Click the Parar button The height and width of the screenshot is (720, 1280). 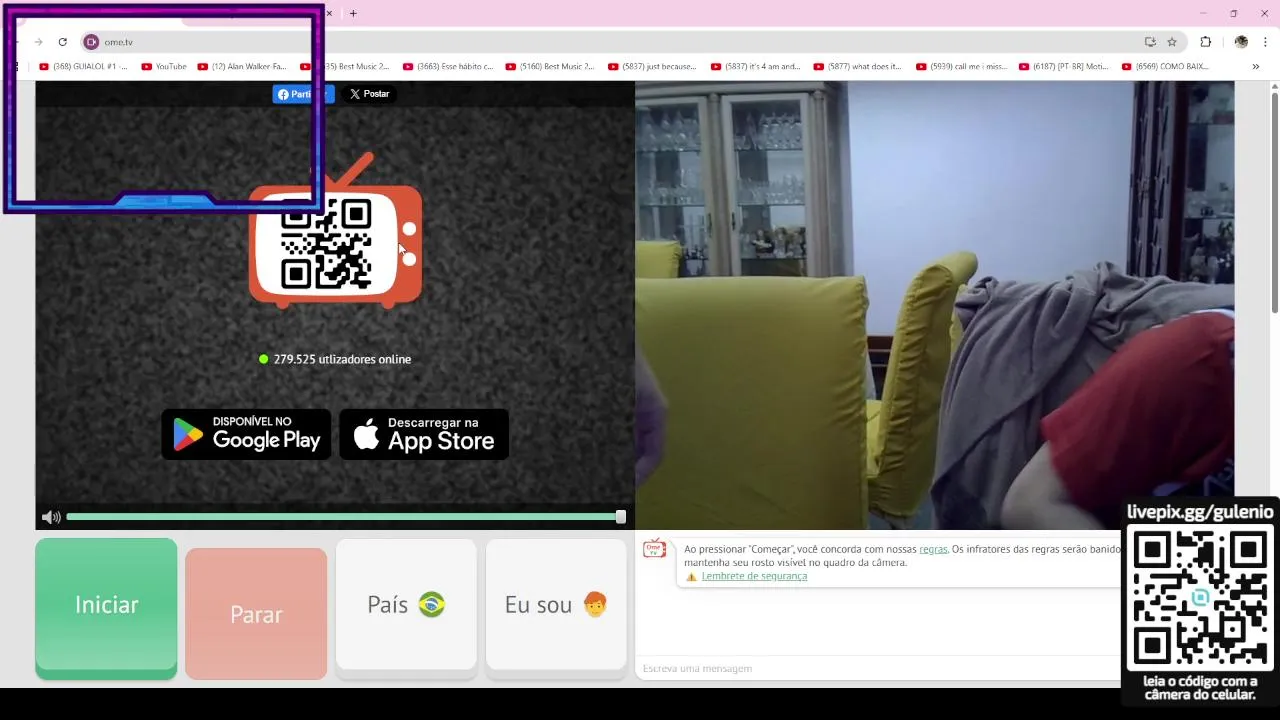point(256,613)
